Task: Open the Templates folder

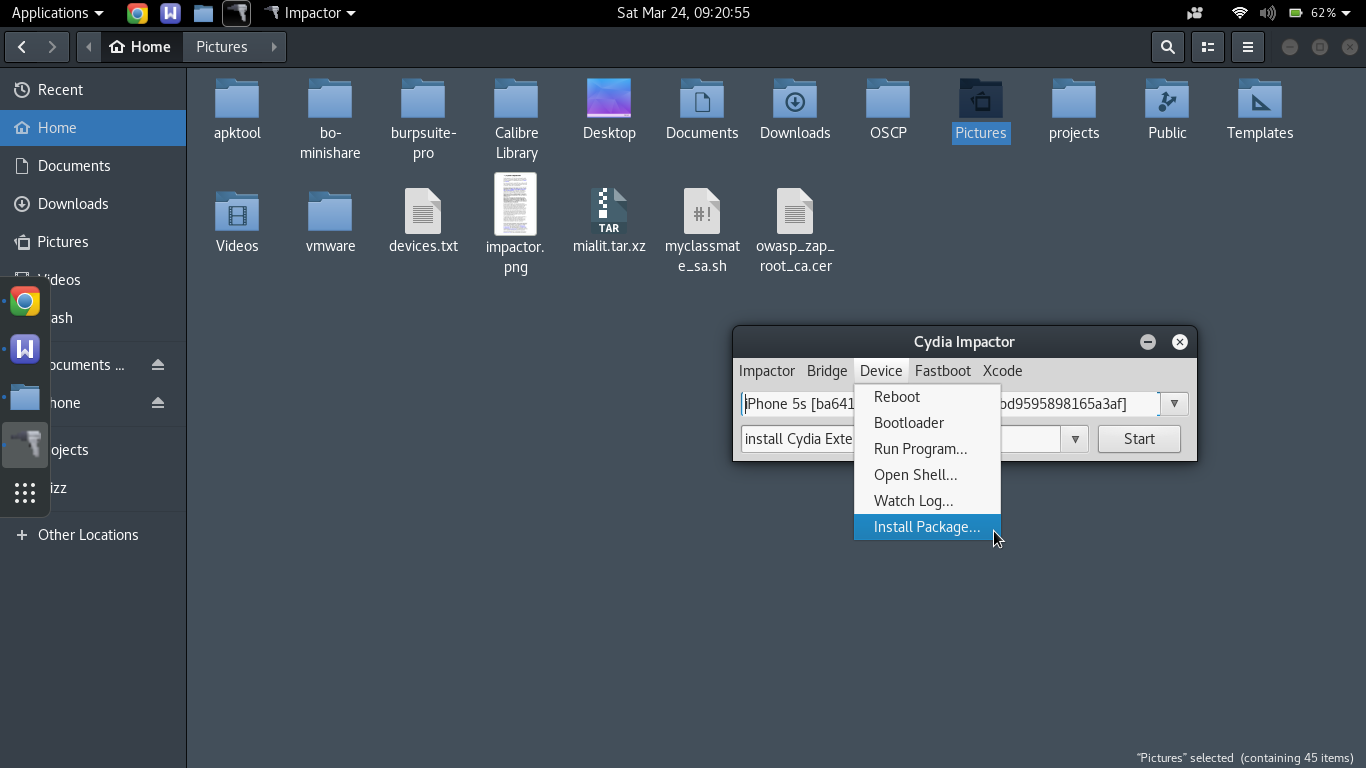Action: coord(1260,110)
